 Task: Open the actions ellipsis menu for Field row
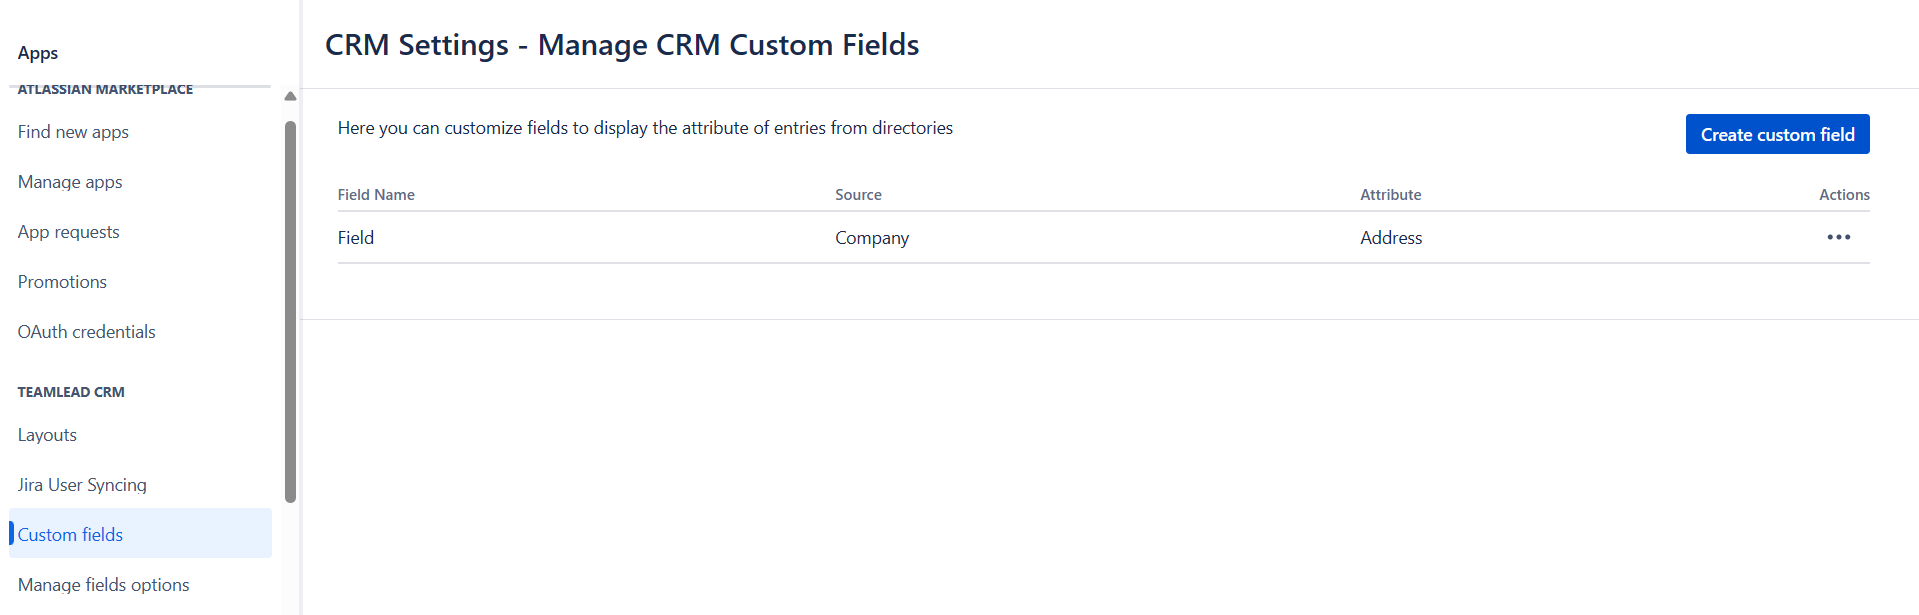[1838, 237]
